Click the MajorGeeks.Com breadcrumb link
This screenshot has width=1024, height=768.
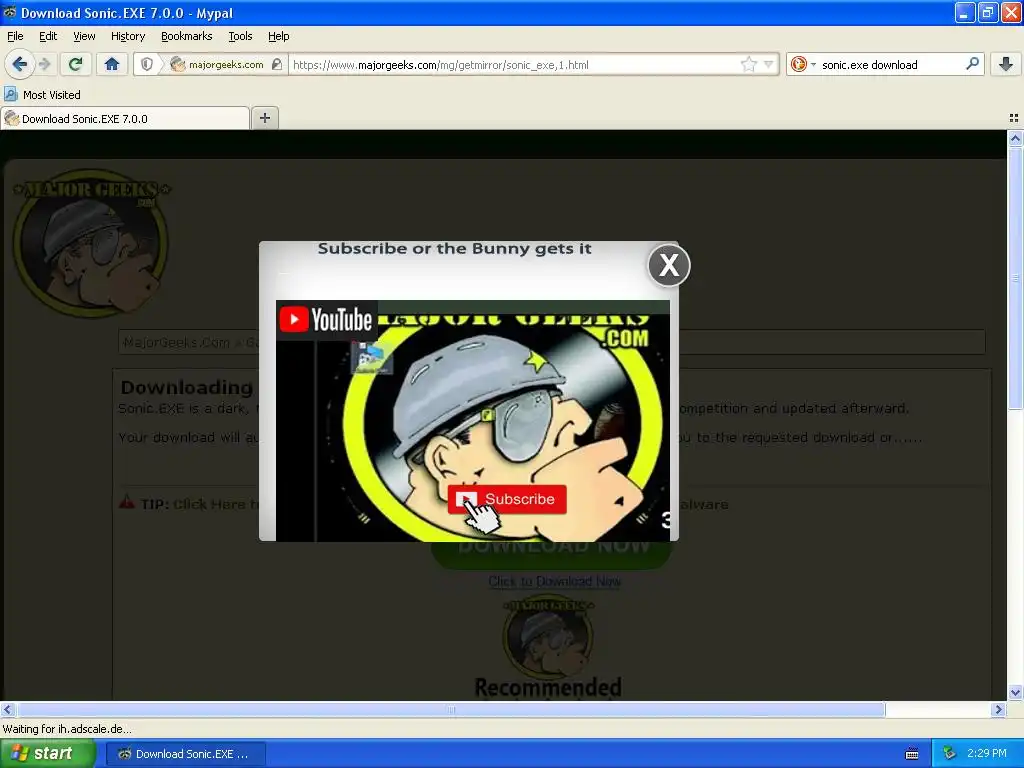tap(176, 342)
